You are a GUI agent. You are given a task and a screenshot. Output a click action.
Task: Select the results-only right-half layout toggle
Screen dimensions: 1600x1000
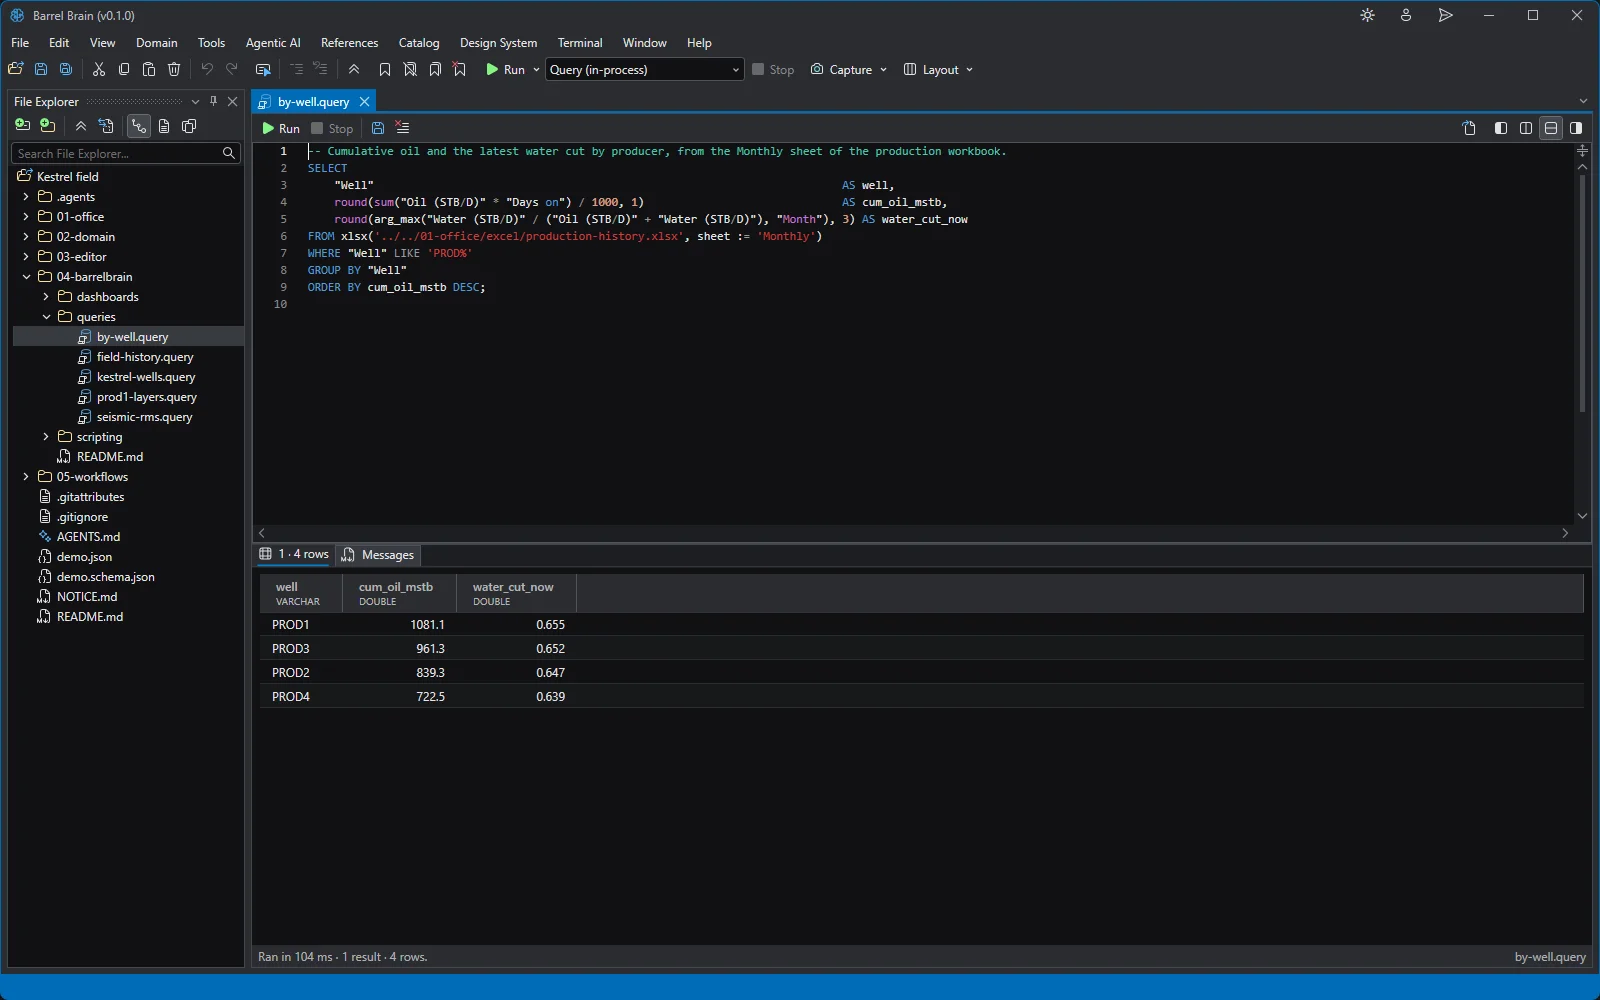coord(1576,128)
